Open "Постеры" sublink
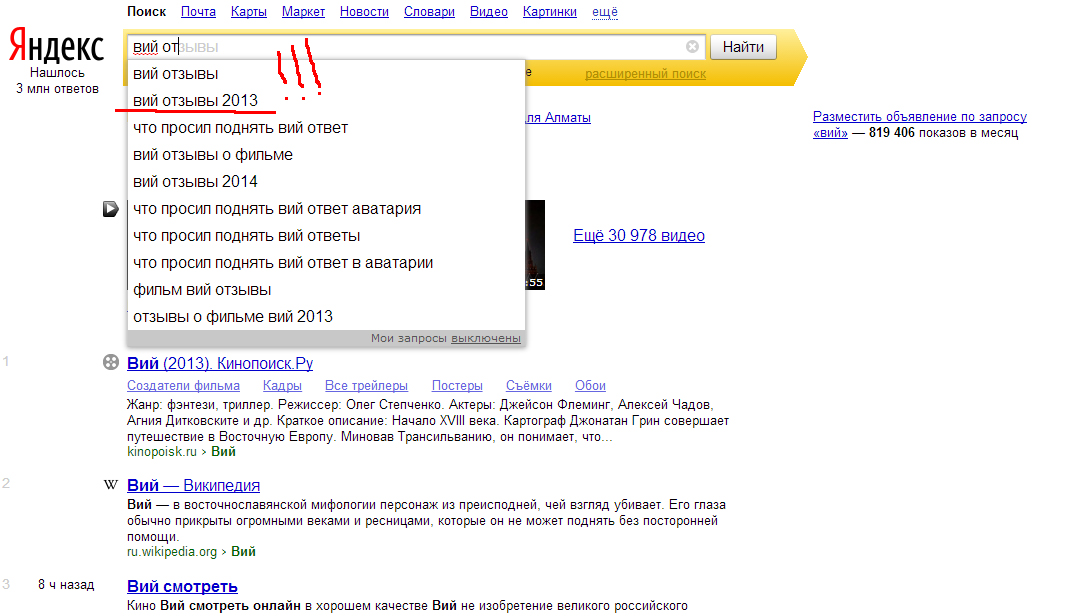Screen dimensions: 1084x616 [457, 386]
